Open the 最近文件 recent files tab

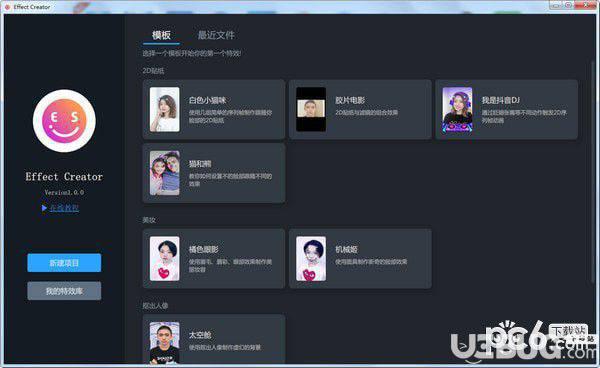coord(216,35)
